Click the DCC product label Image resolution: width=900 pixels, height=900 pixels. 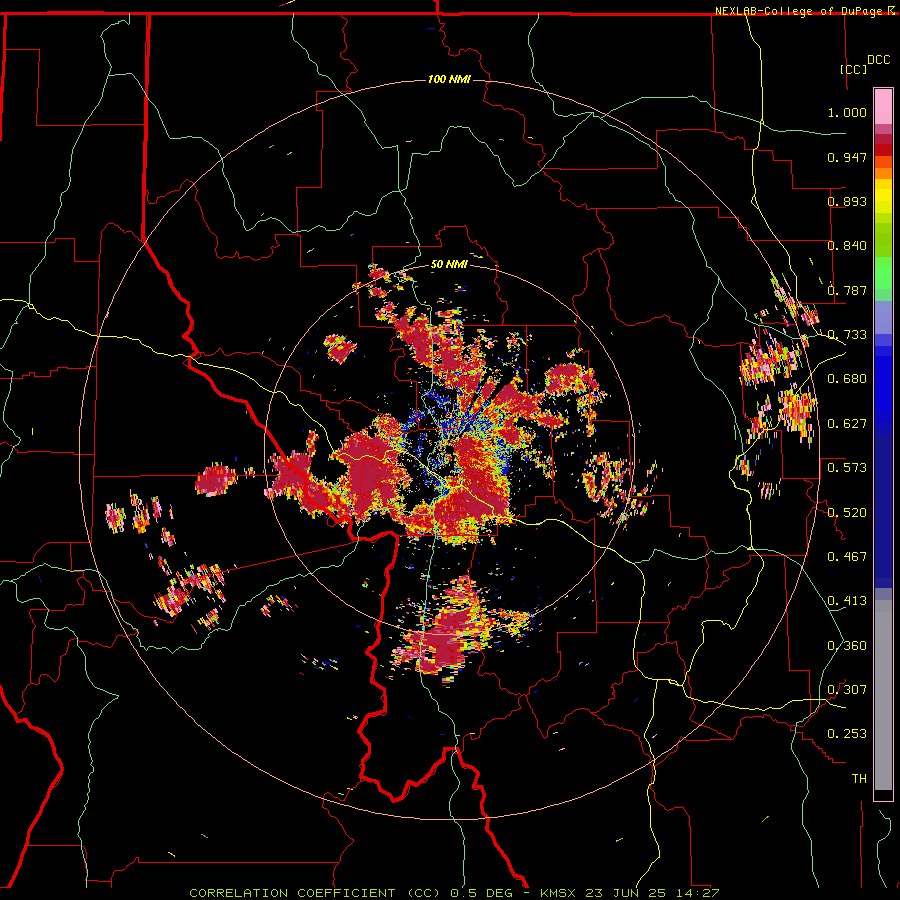tap(878, 60)
